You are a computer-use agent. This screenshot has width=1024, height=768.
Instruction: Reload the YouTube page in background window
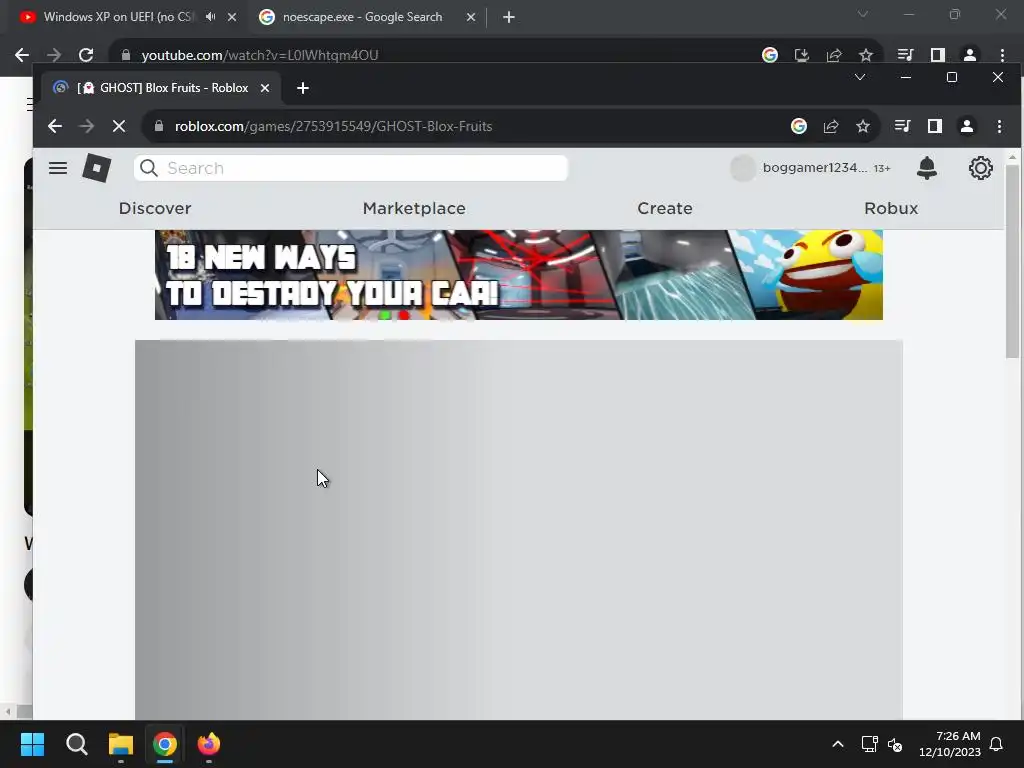click(86, 55)
